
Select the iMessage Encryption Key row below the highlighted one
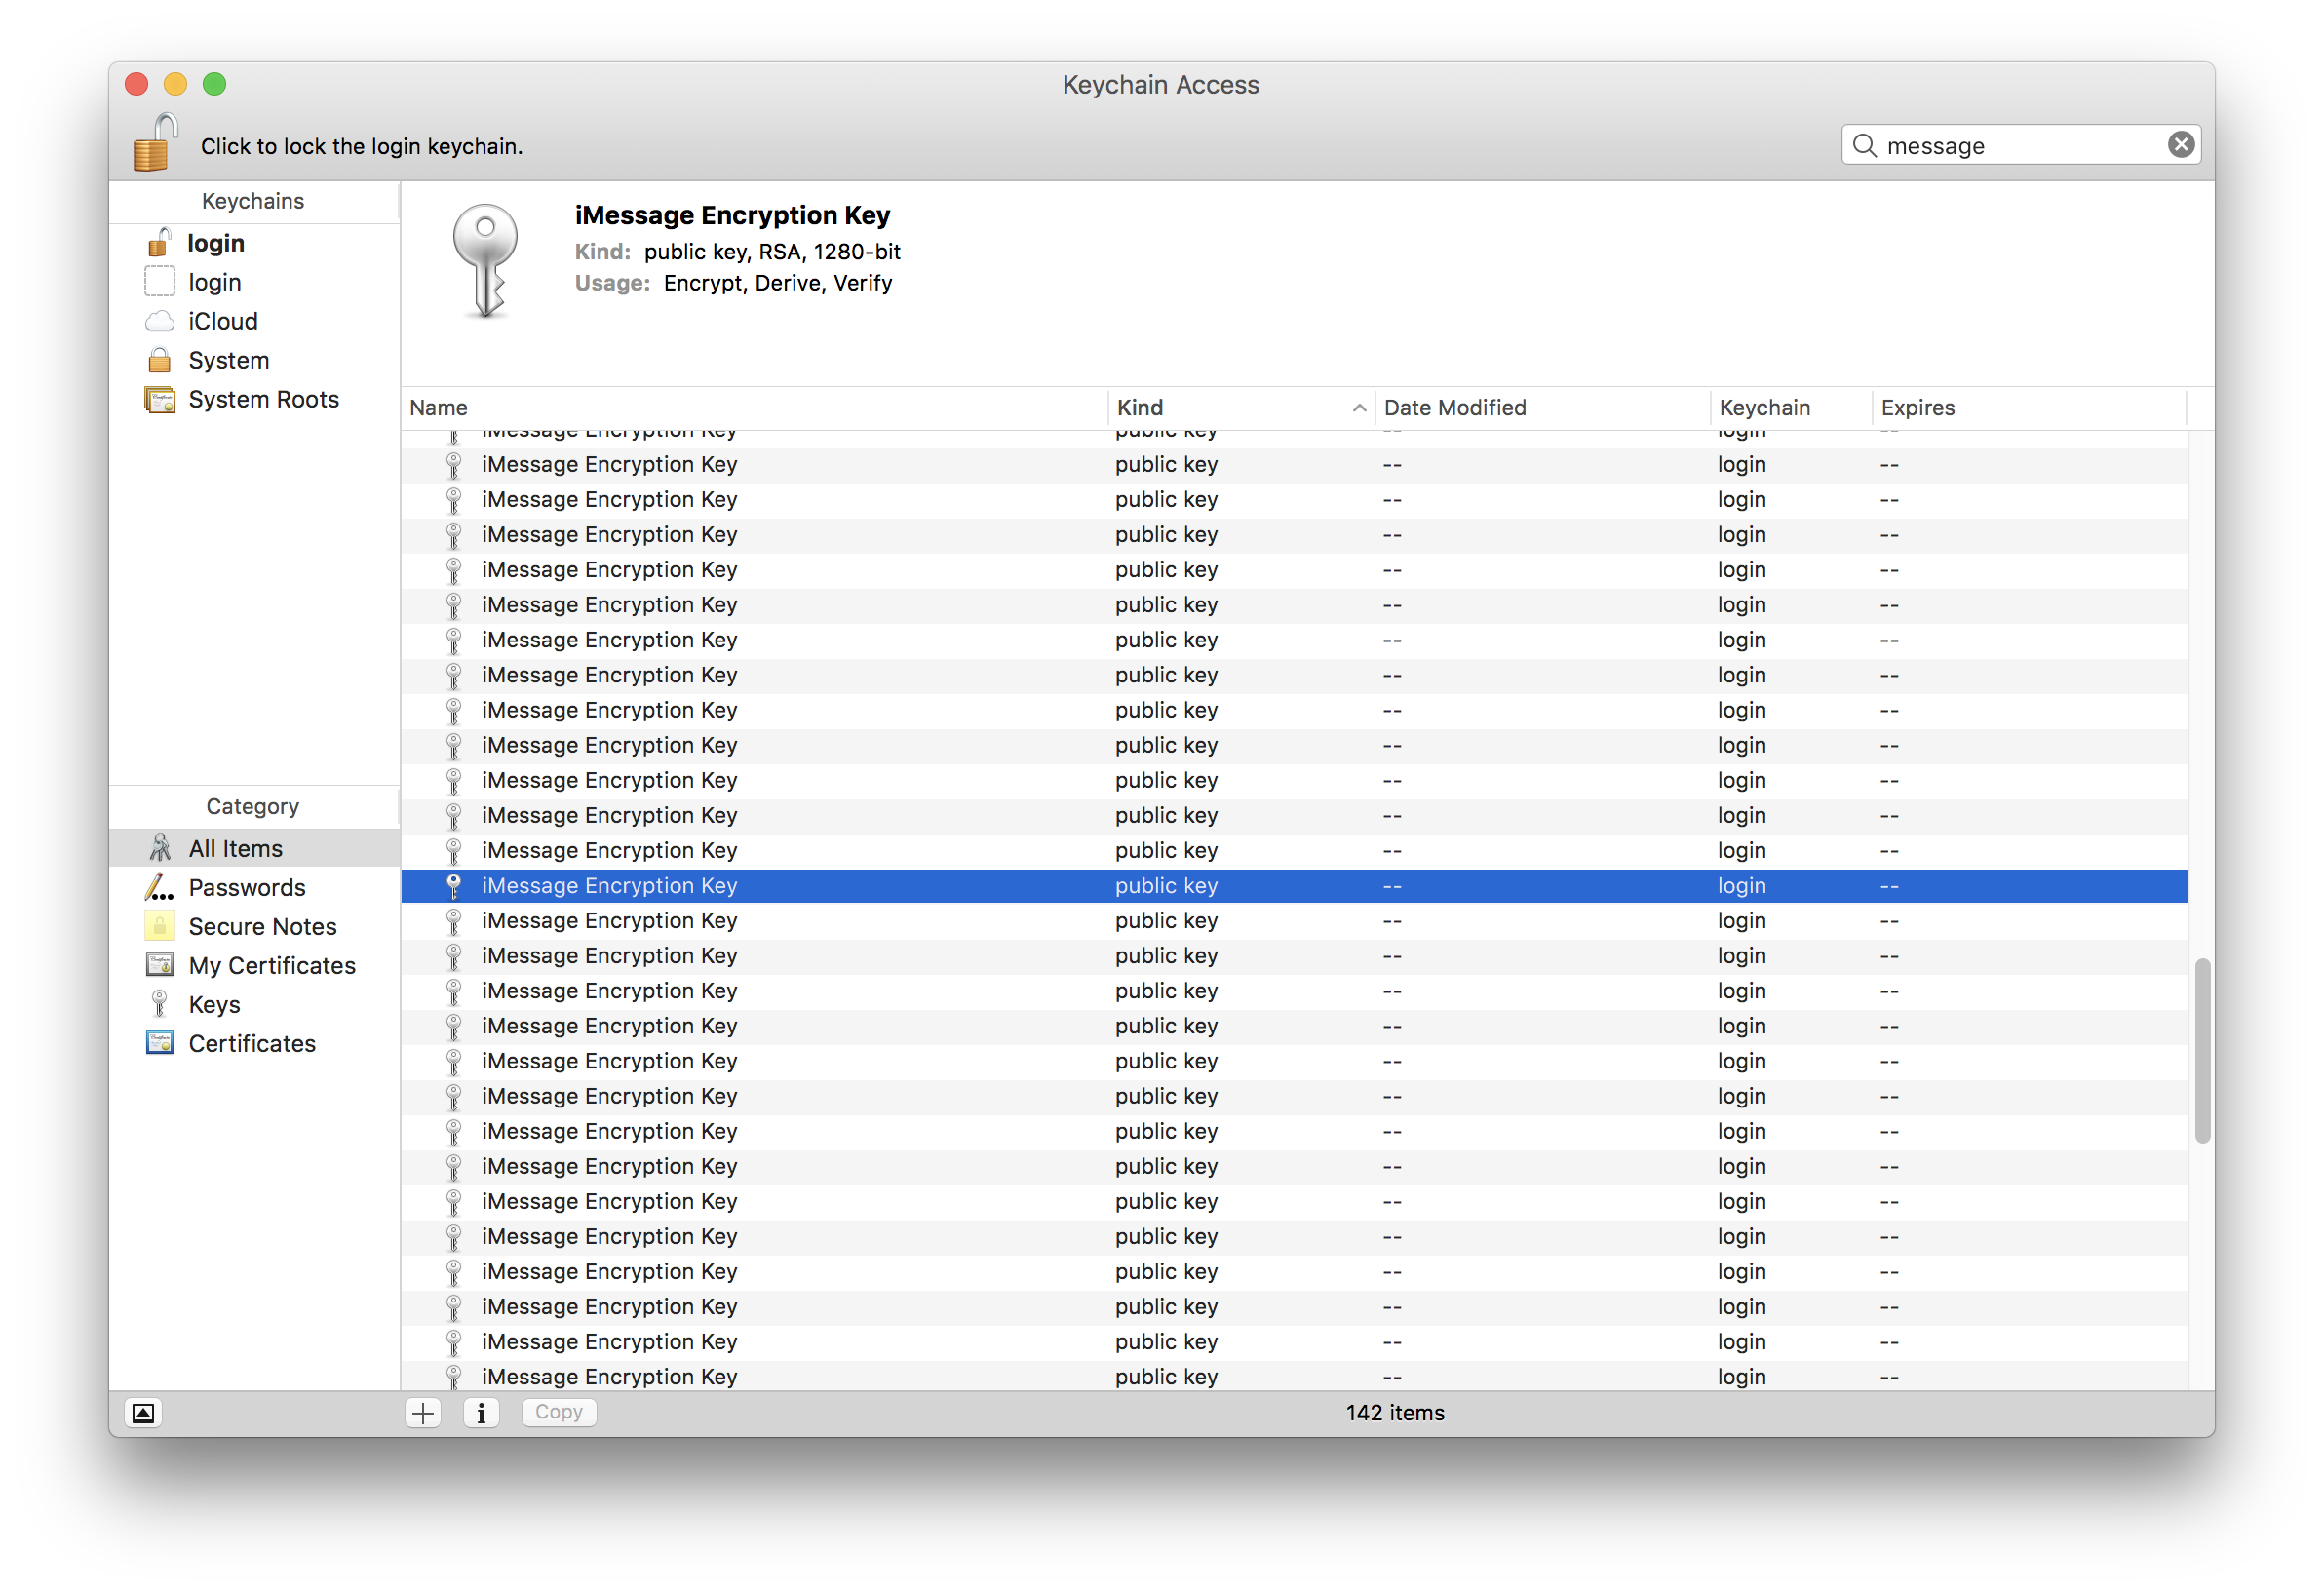click(1294, 921)
